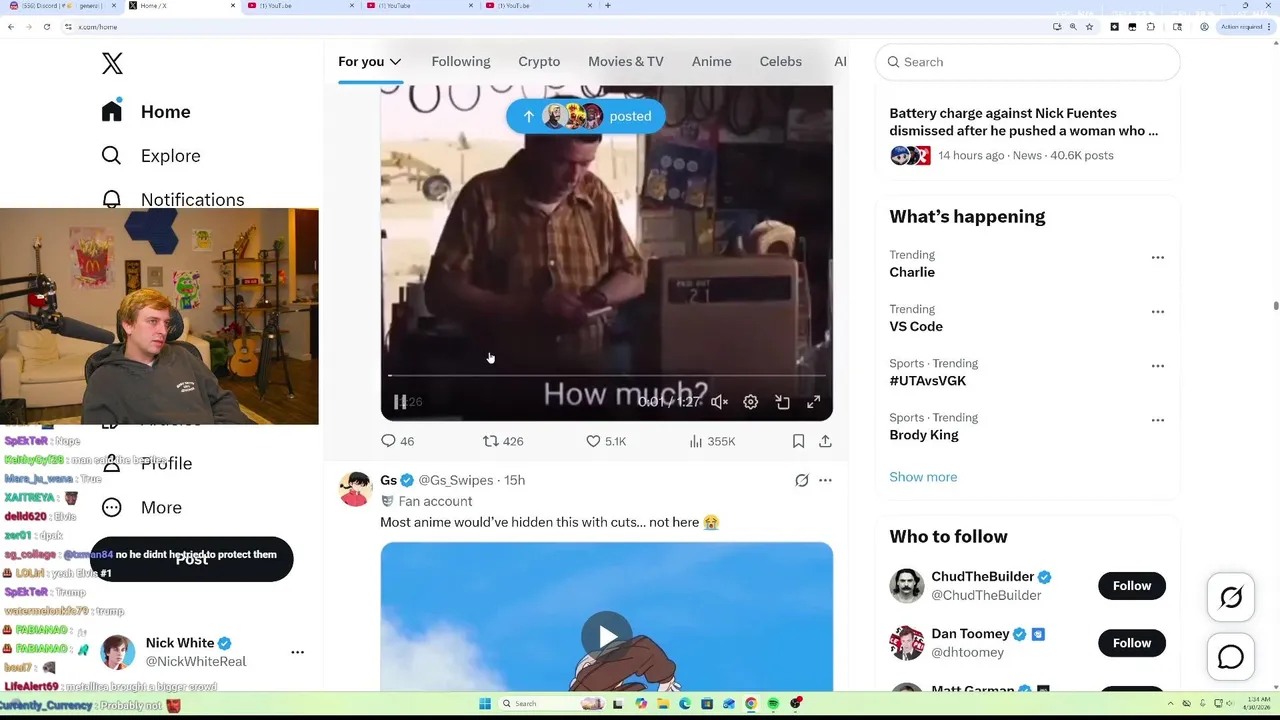The width and height of the screenshot is (1280, 720).
Task: Open the Charlie trending topic
Action: (912, 272)
